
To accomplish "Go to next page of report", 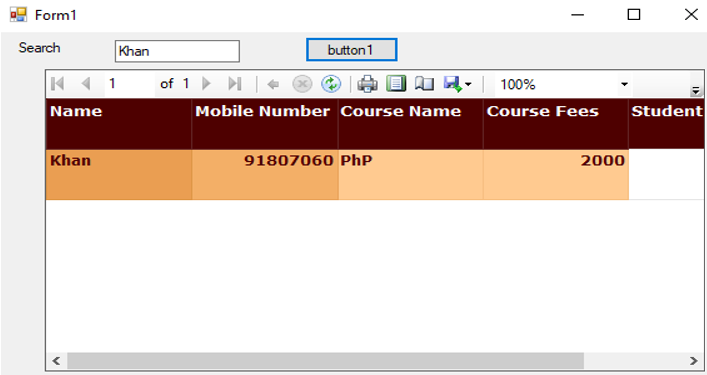I will click(x=207, y=83).
